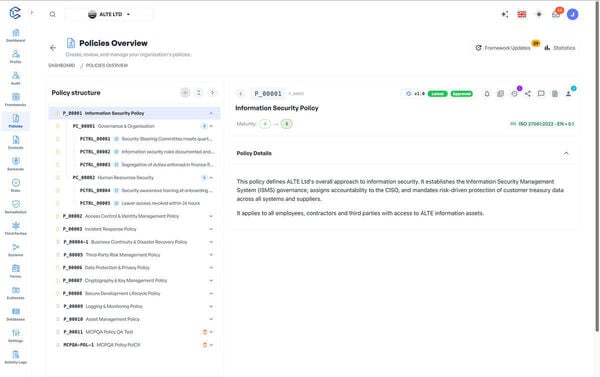This screenshot has width=600, height=377.
Task: Click the share policy icon
Action: (x=528, y=94)
